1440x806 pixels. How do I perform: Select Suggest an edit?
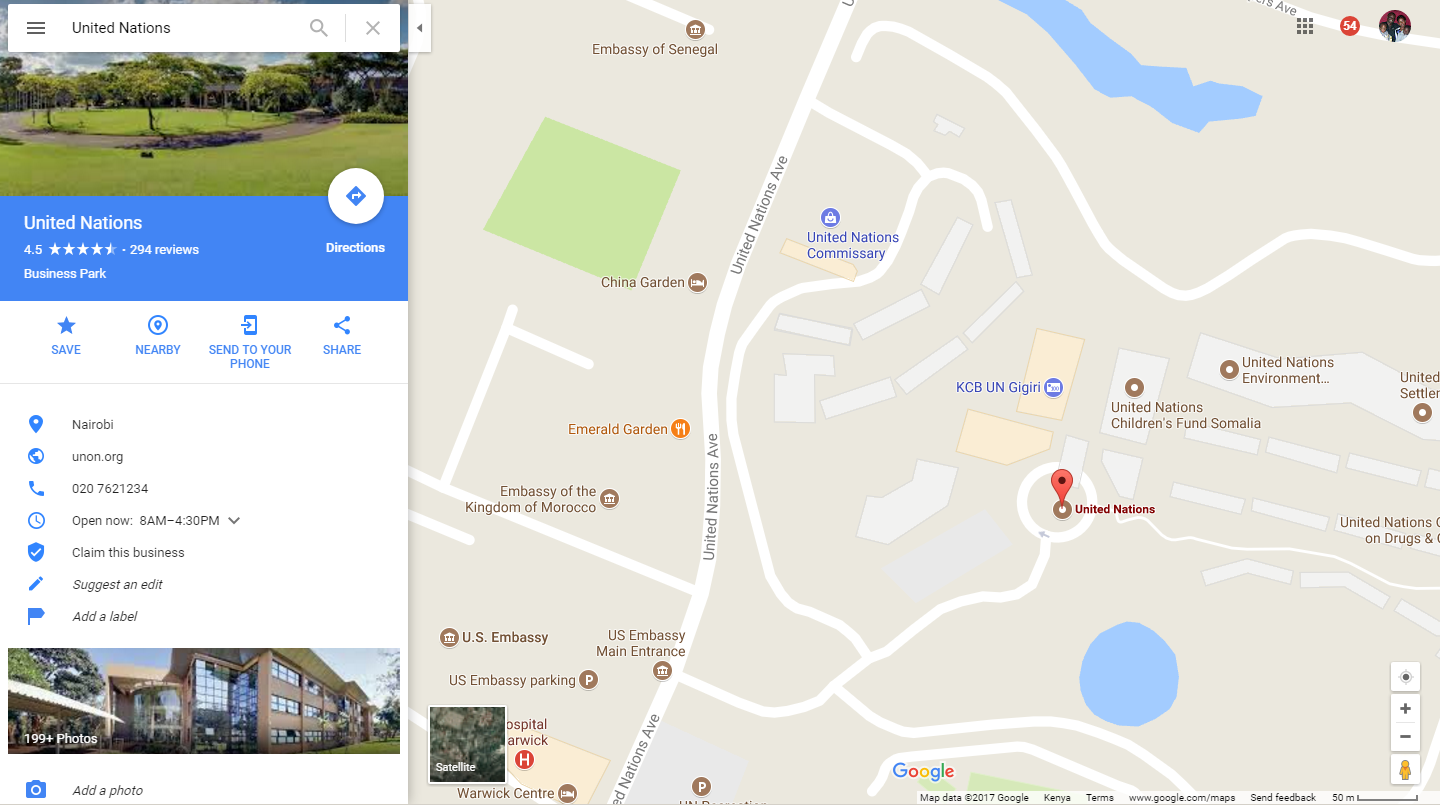pyautogui.click(x=117, y=585)
